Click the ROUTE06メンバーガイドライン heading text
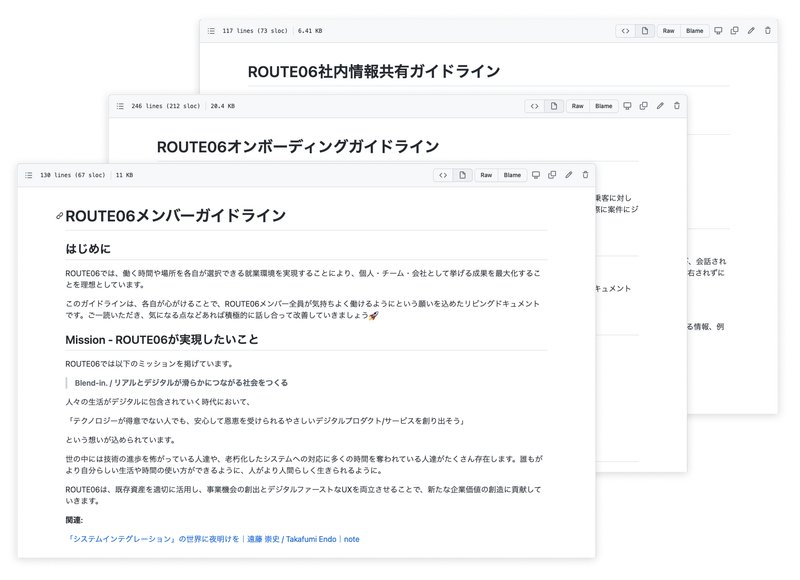The width and height of the screenshot is (800, 580). [x=176, y=216]
